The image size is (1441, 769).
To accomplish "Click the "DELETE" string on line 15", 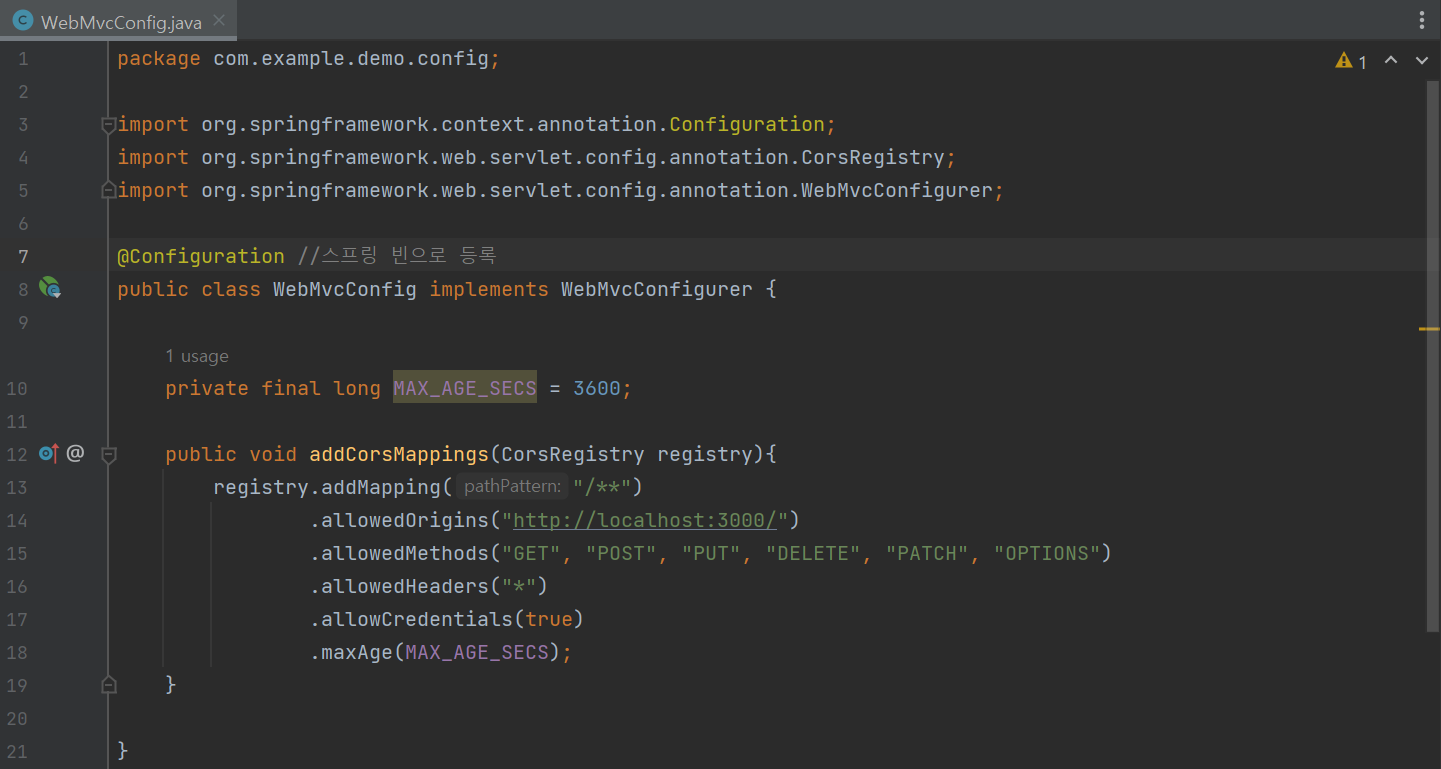I will pos(813,553).
